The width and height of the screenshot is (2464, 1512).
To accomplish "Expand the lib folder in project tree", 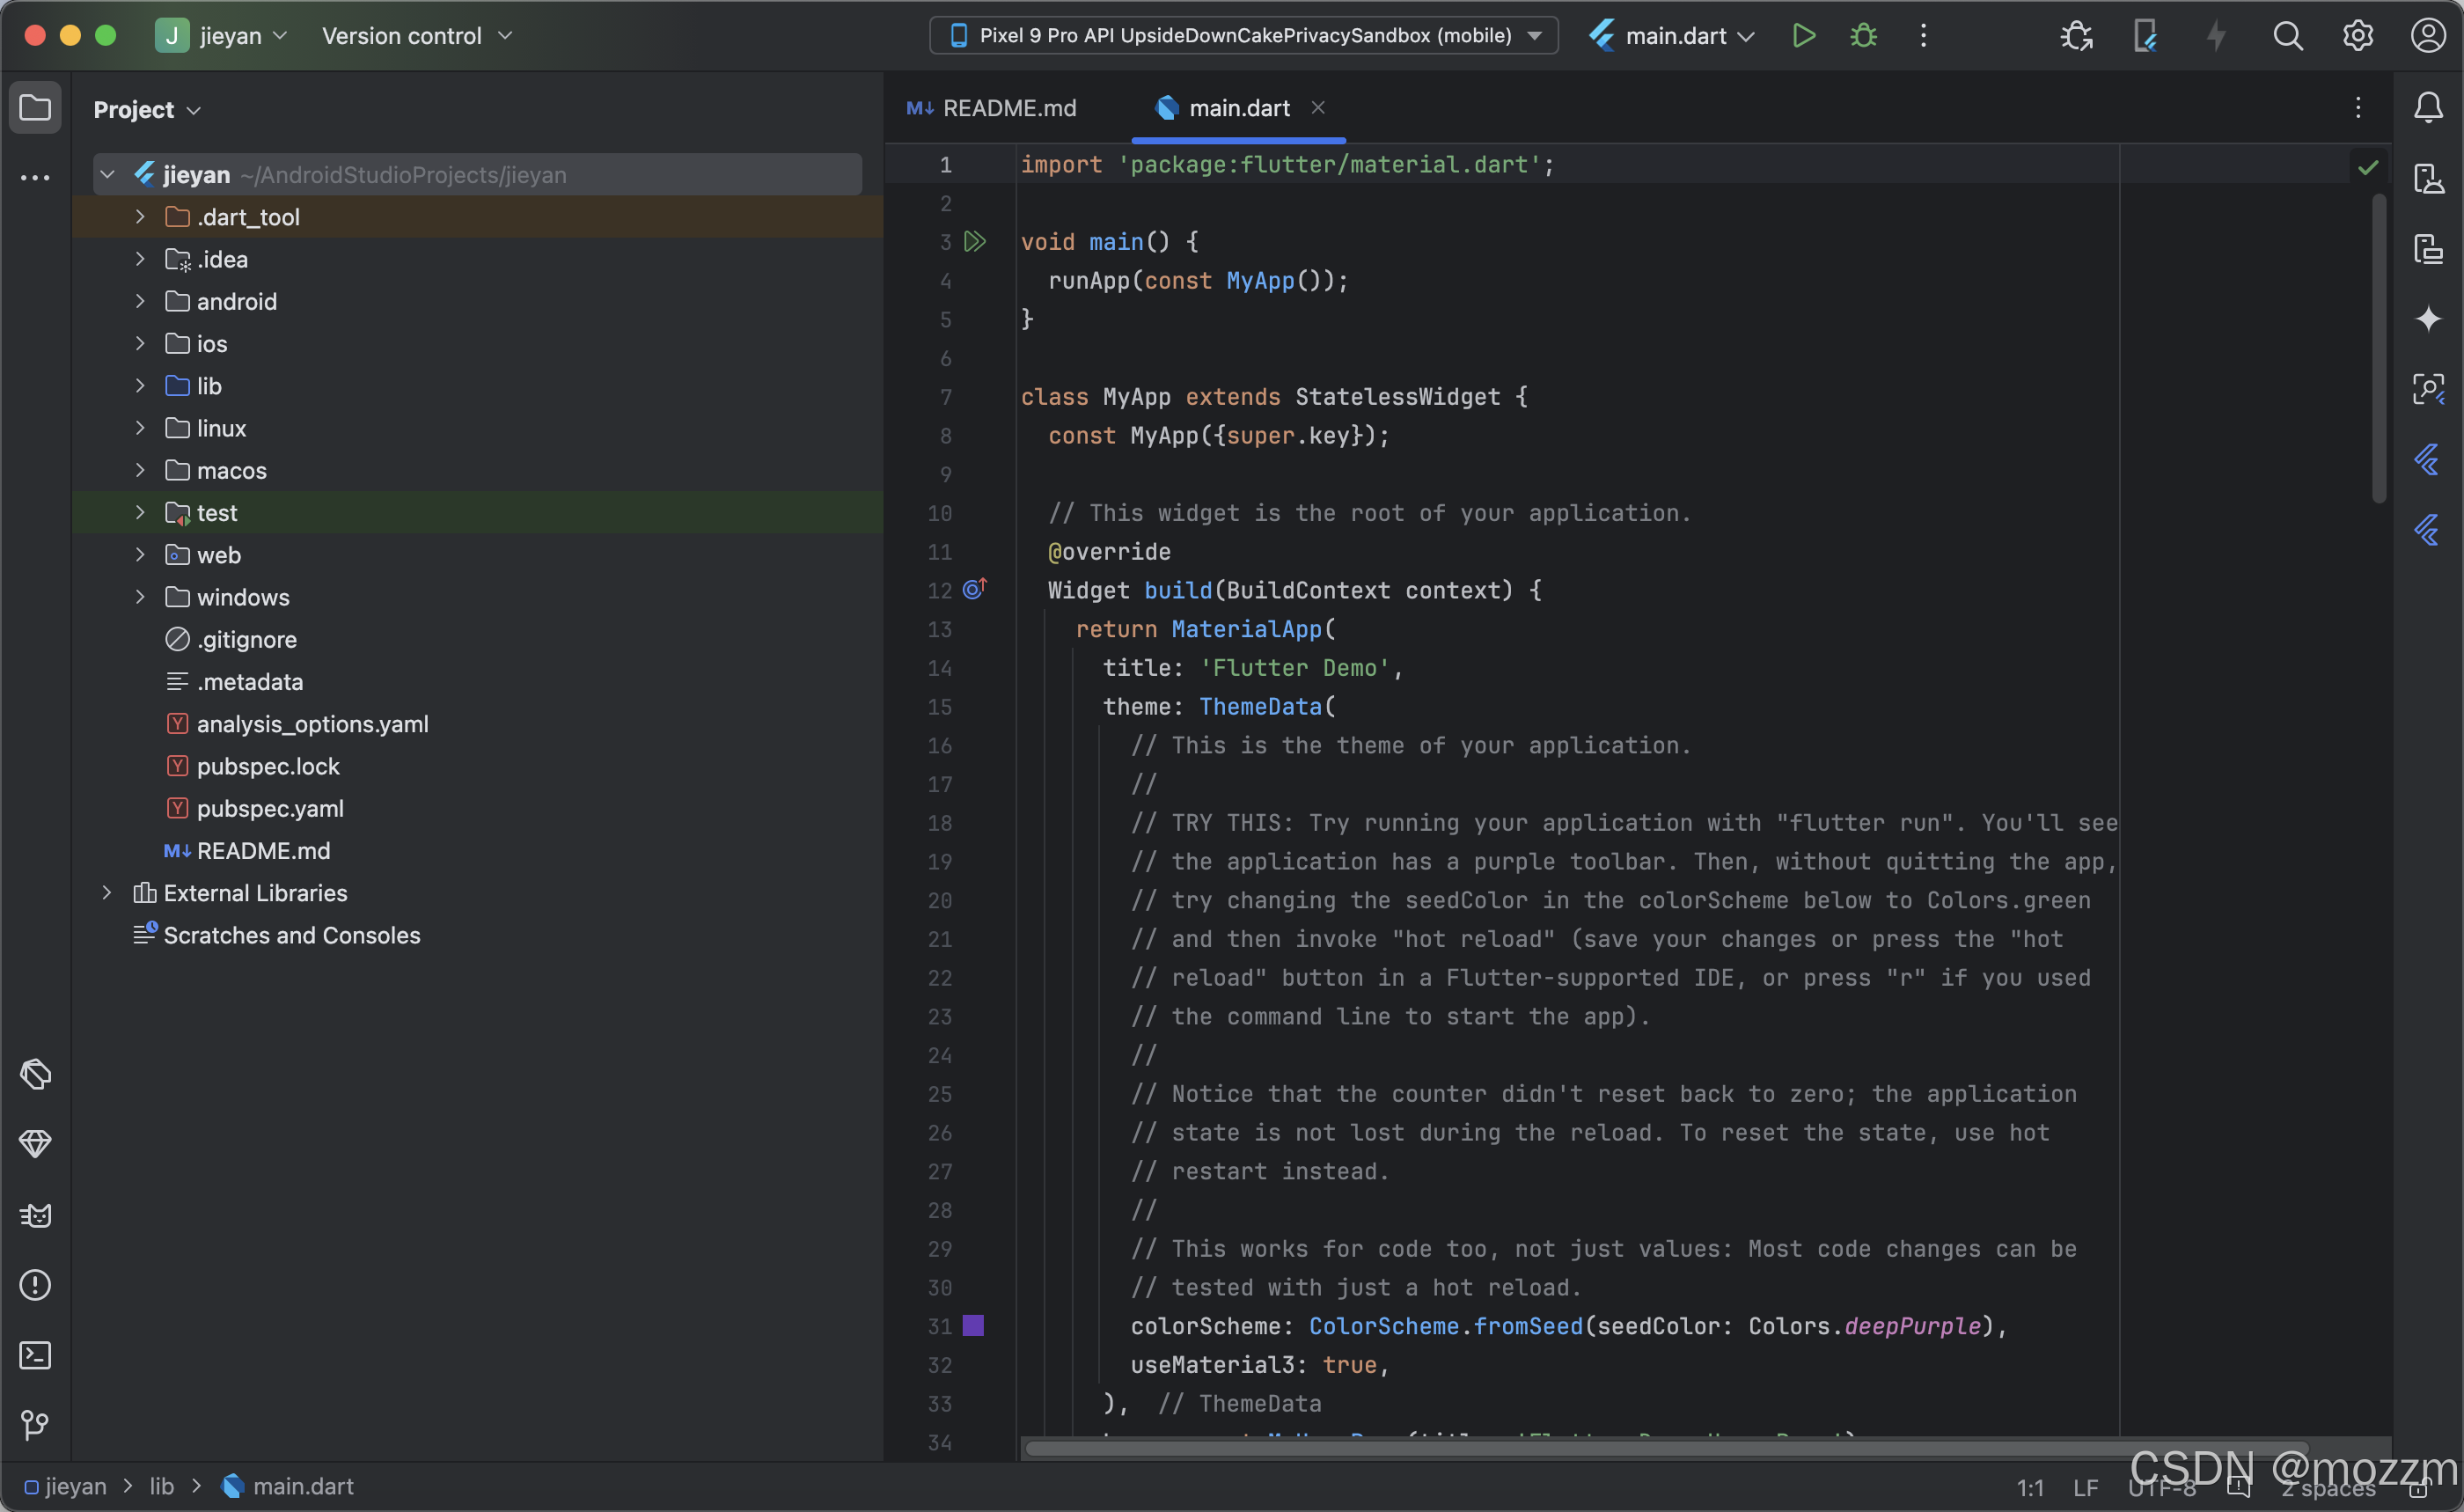I will [140, 386].
